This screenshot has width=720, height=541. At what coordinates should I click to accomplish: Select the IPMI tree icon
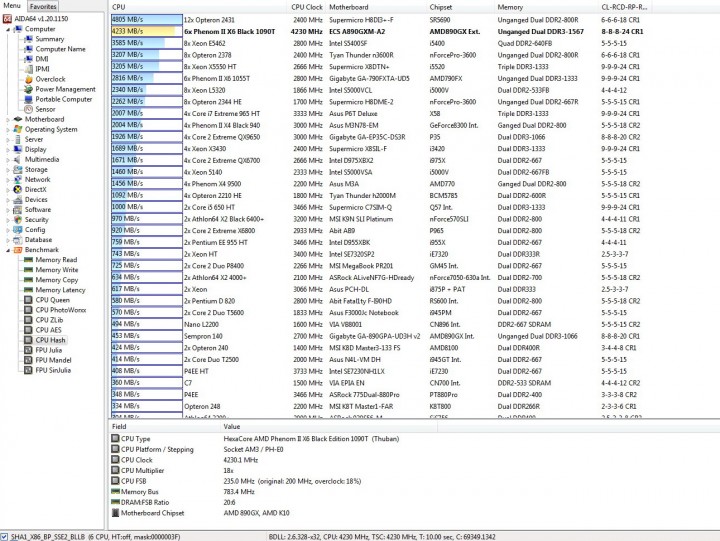pos(28,69)
